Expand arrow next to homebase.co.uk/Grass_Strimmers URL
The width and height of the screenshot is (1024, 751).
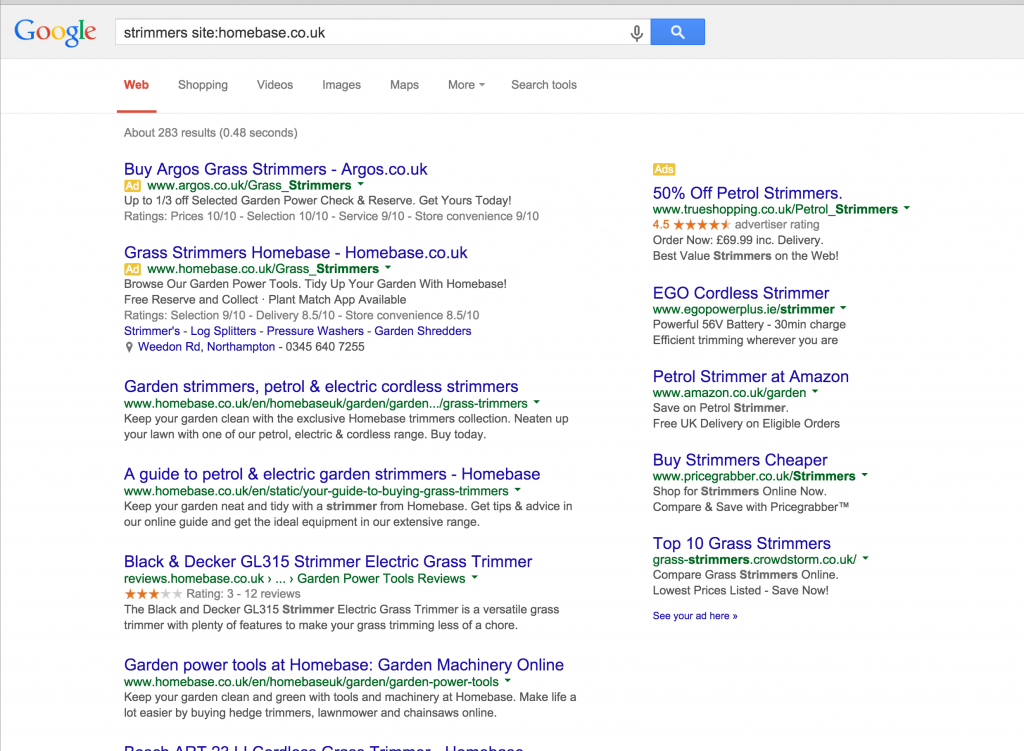coord(388,268)
